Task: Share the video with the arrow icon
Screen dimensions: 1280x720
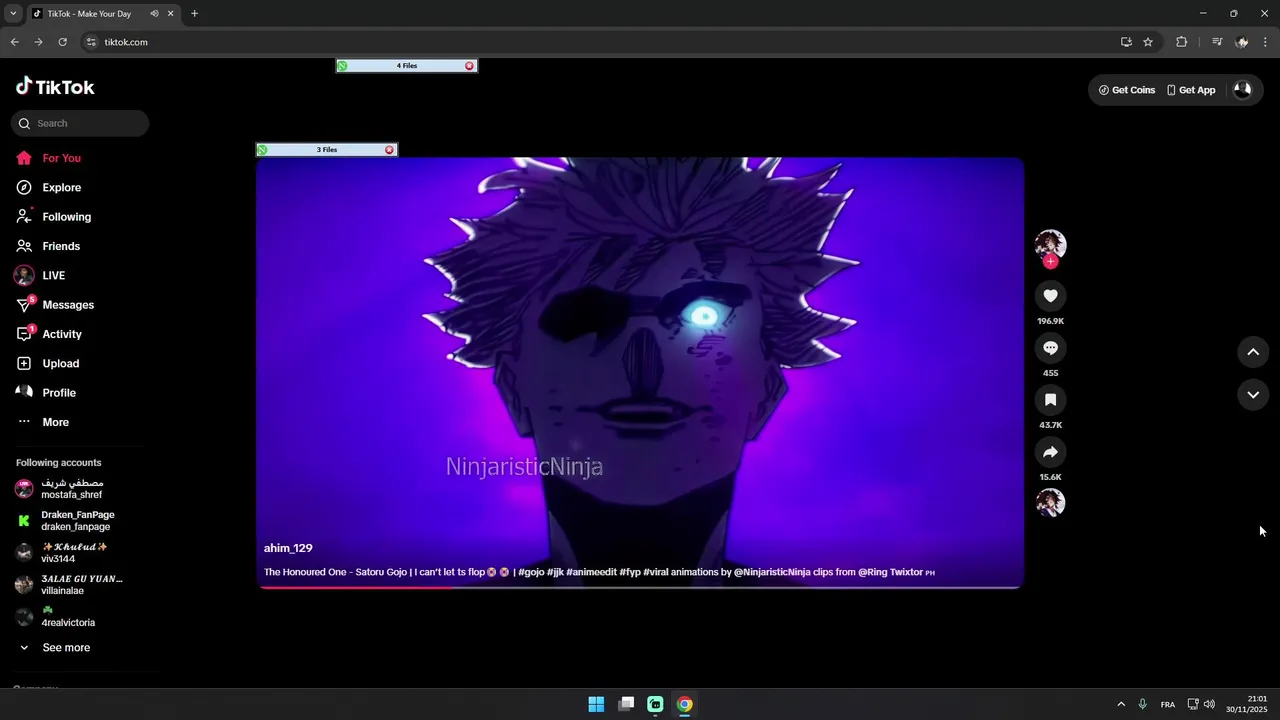Action: pos(1050,452)
